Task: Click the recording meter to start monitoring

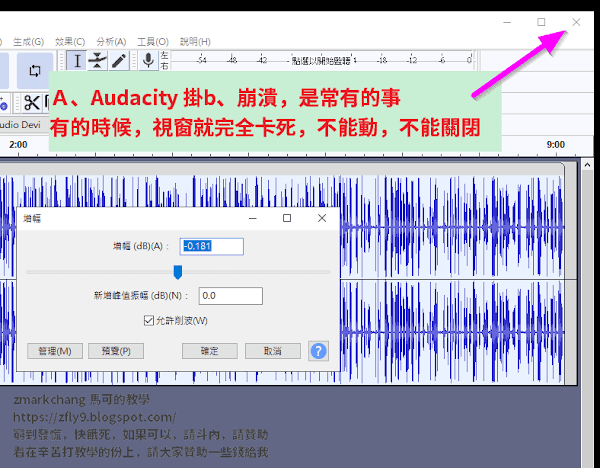Action: click(x=321, y=60)
